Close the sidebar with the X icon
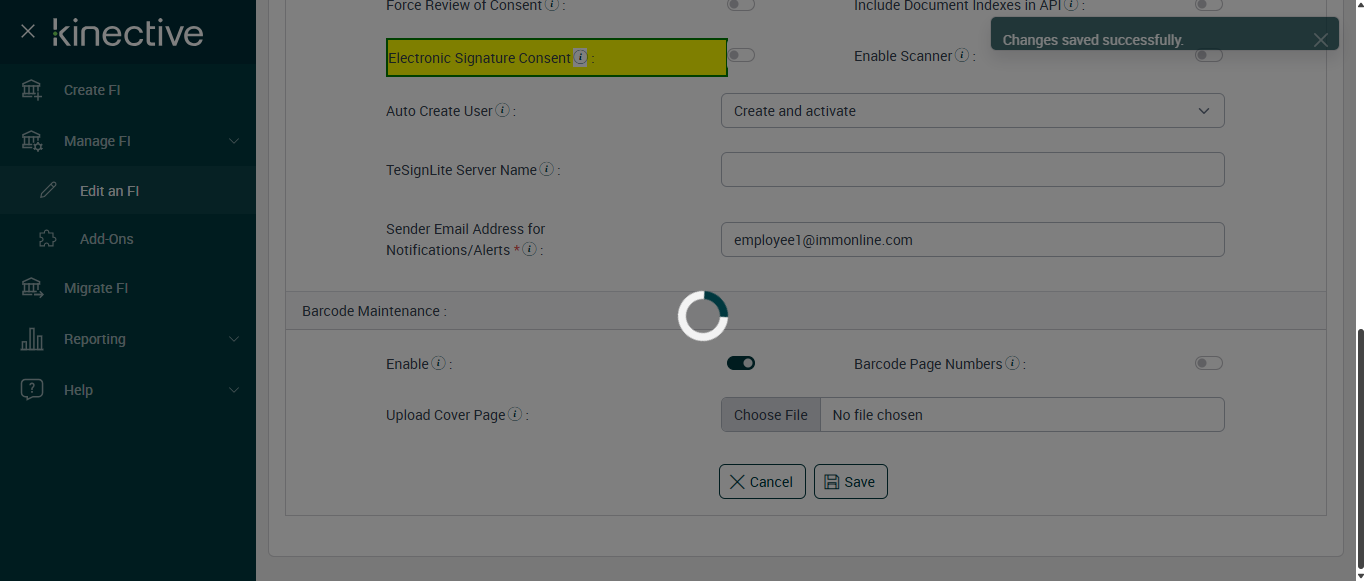 point(28,32)
